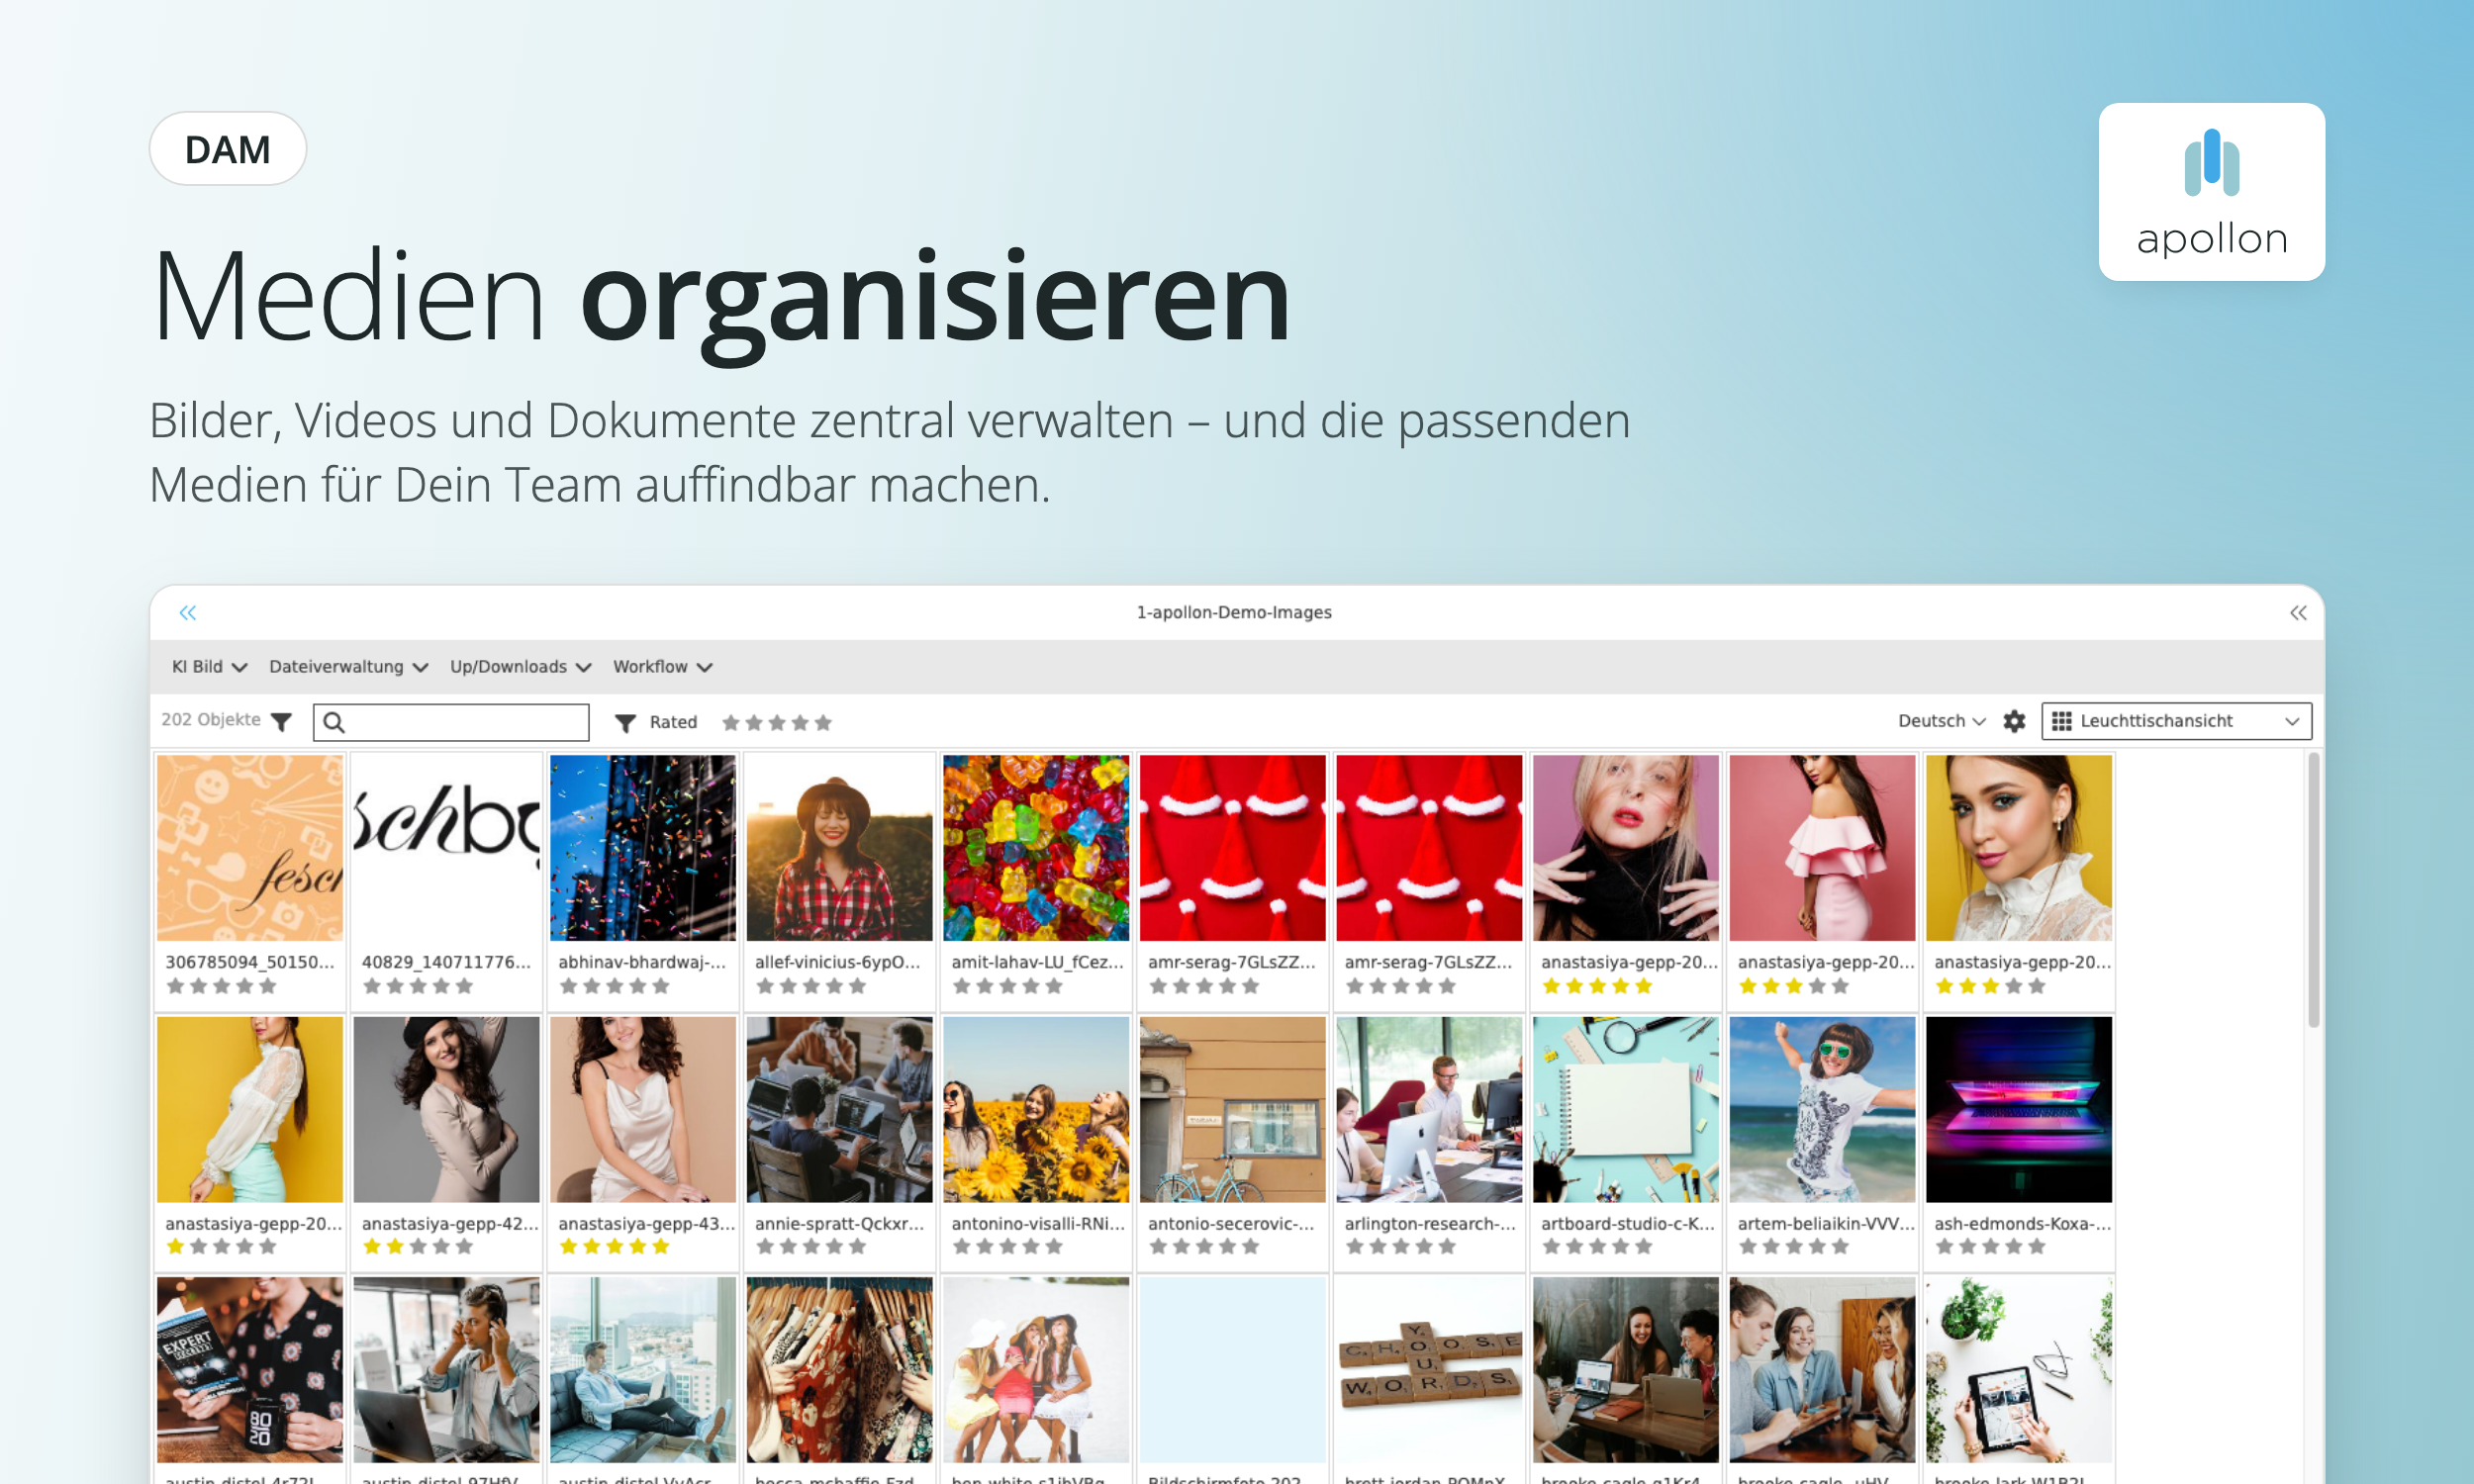
Task: Click grid icon of Leuchttischansicht
Action: (x=2062, y=721)
